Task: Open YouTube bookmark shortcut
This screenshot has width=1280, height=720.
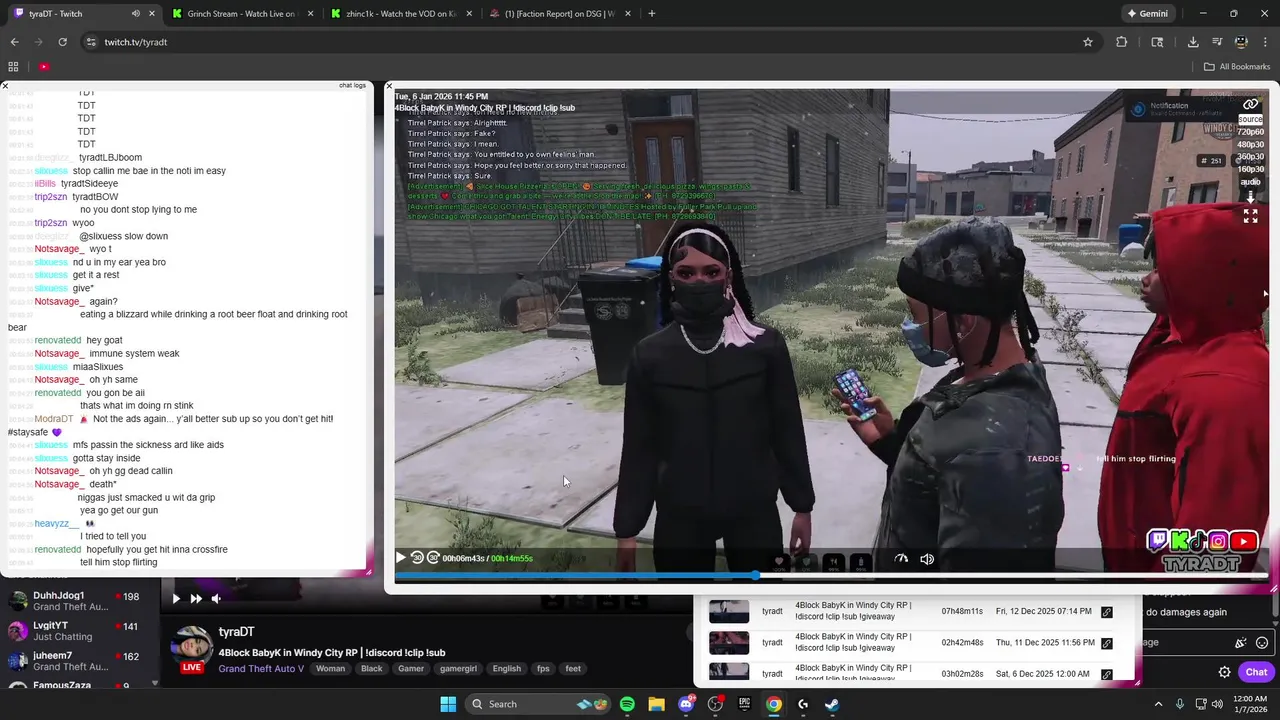Action: pyautogui.click(x=44, y=67)
